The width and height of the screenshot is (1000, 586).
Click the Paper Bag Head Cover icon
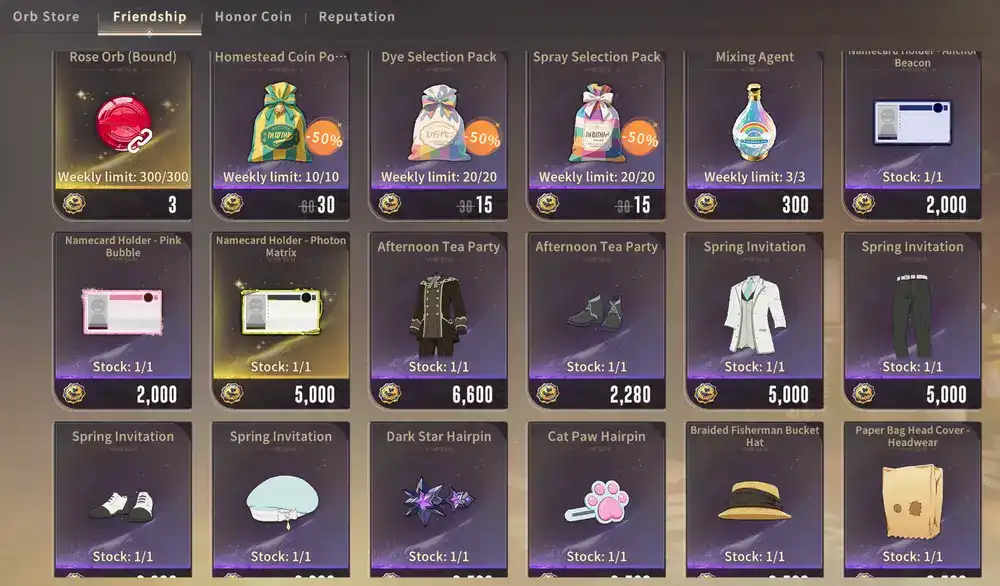[913, 501]
